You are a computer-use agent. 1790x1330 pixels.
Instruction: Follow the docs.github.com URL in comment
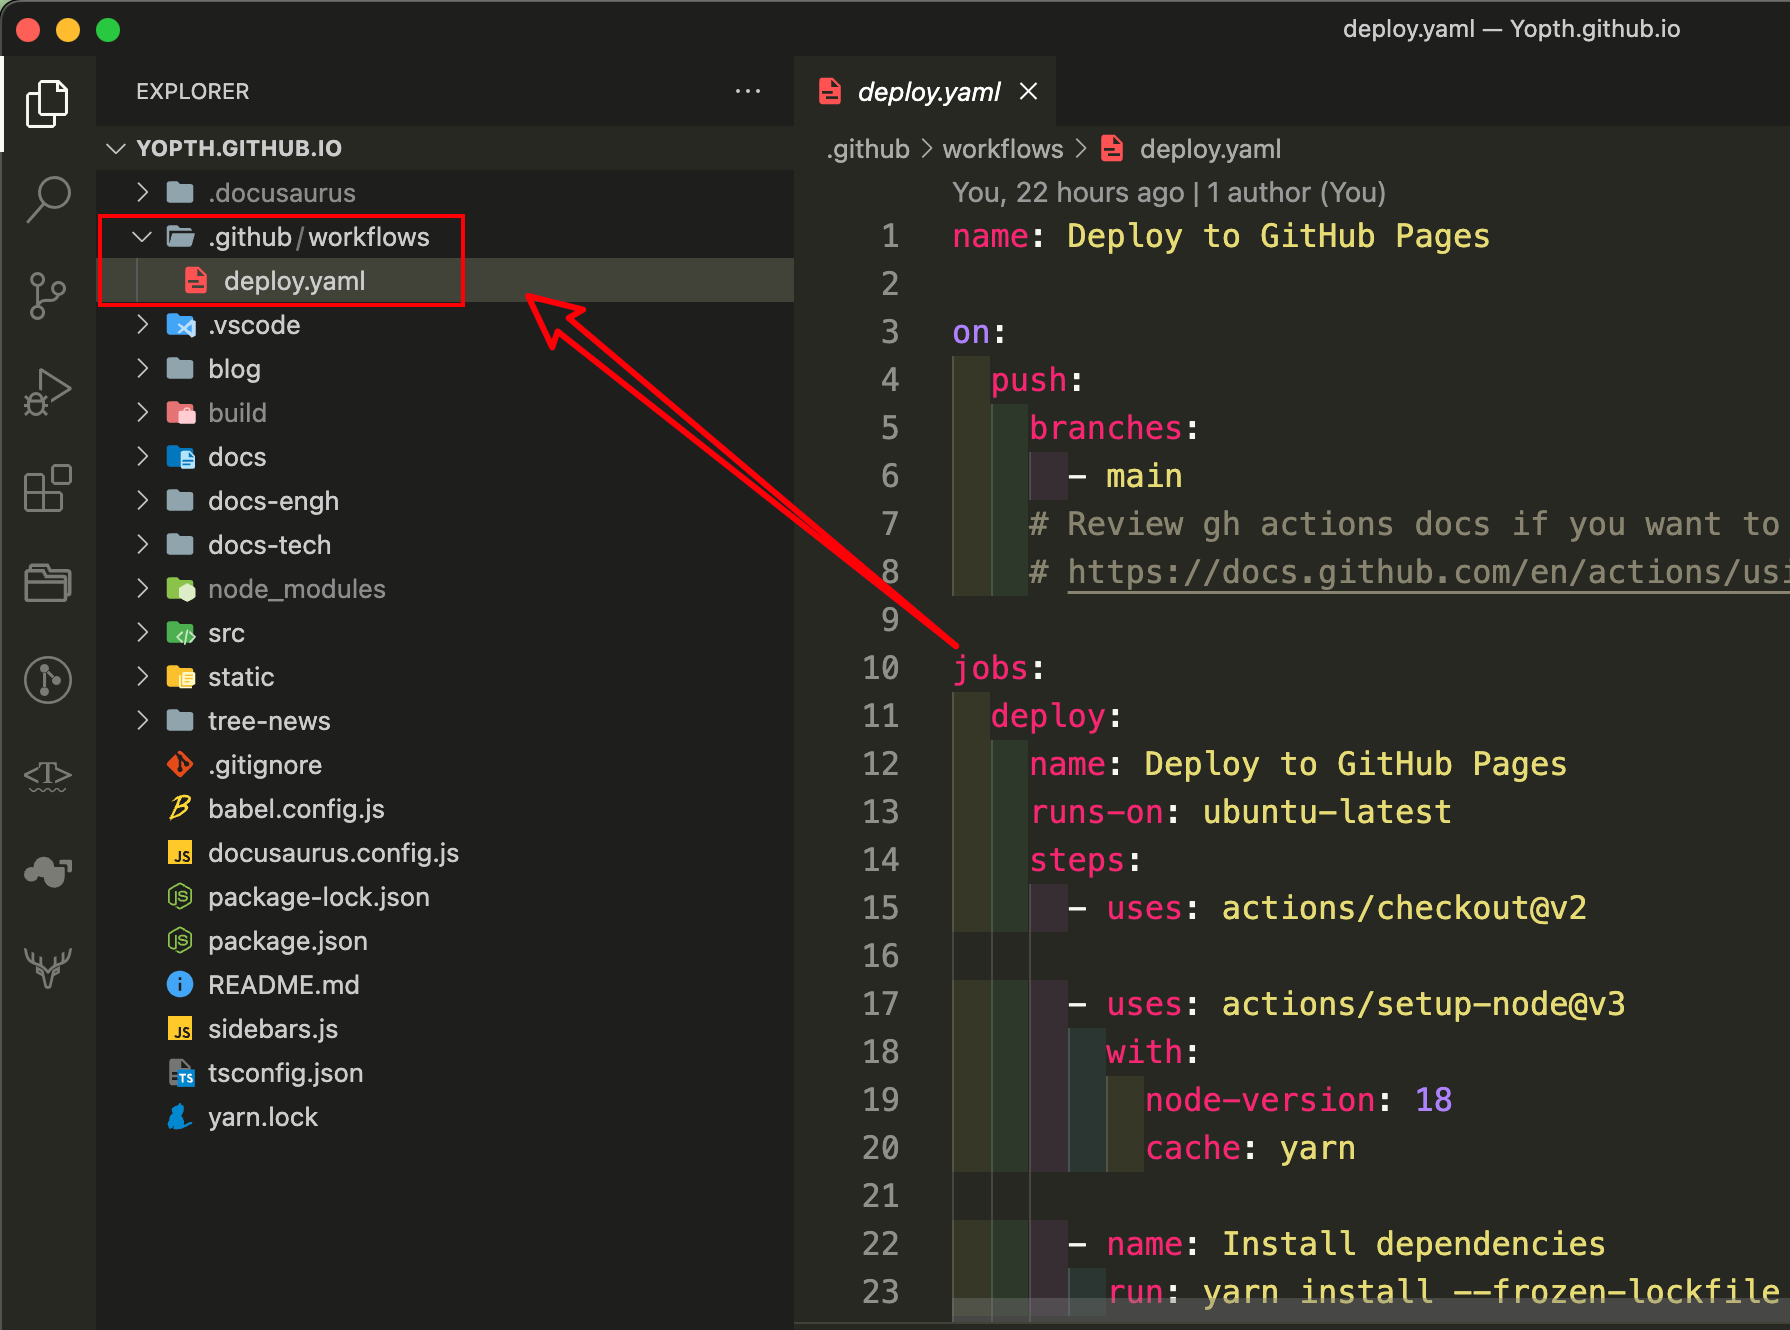pos(1427,572)
